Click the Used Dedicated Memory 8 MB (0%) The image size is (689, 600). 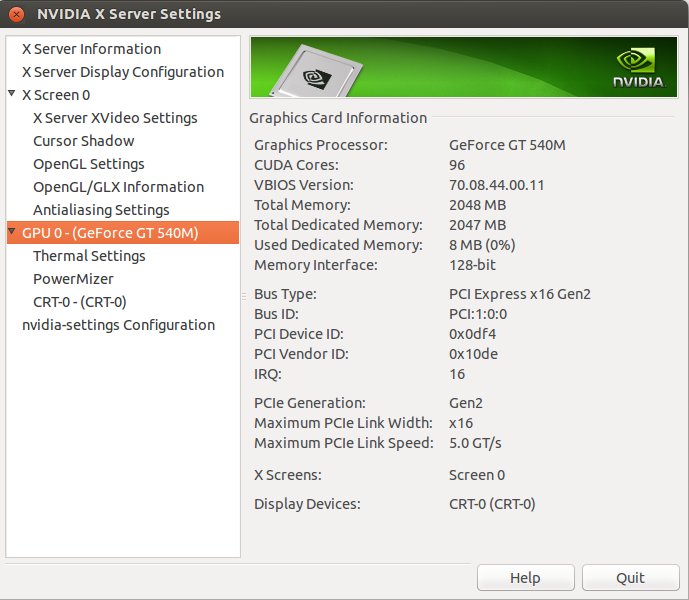(x=482, y=245)
